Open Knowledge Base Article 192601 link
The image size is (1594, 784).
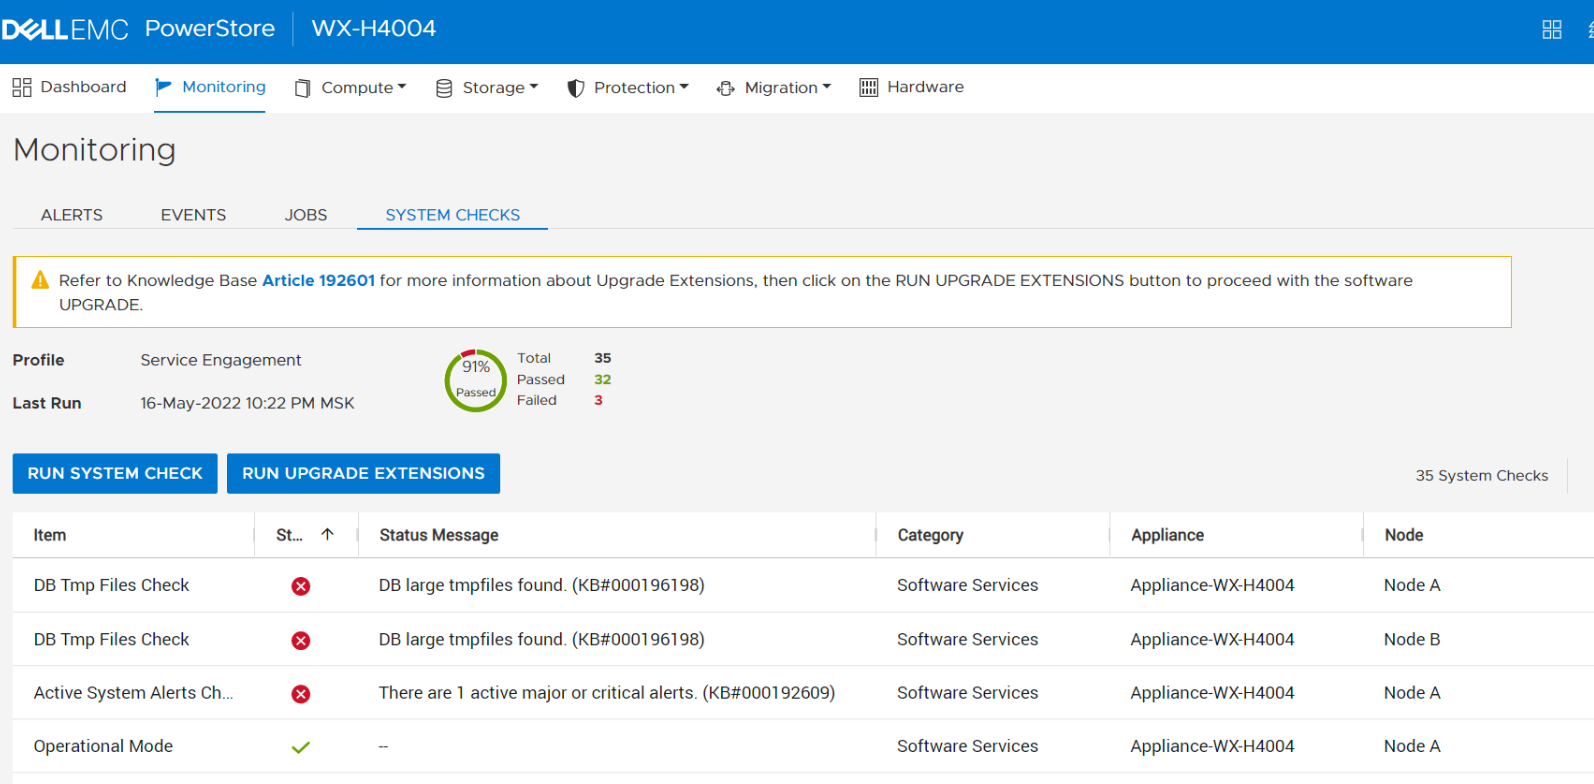(318, 281)
